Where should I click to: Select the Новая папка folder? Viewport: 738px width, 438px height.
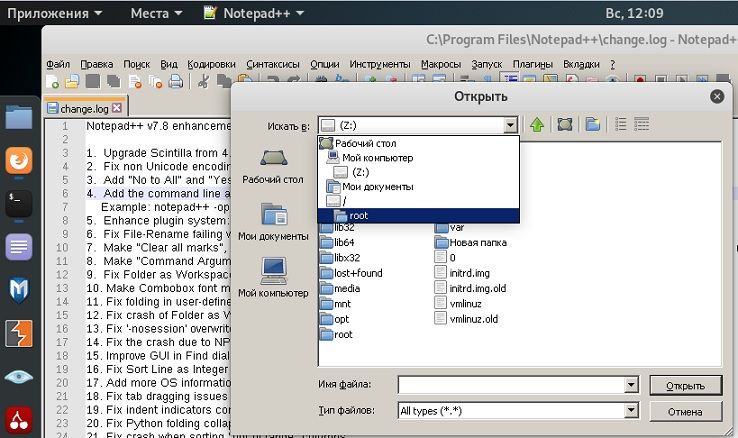(x=471, y=243)
